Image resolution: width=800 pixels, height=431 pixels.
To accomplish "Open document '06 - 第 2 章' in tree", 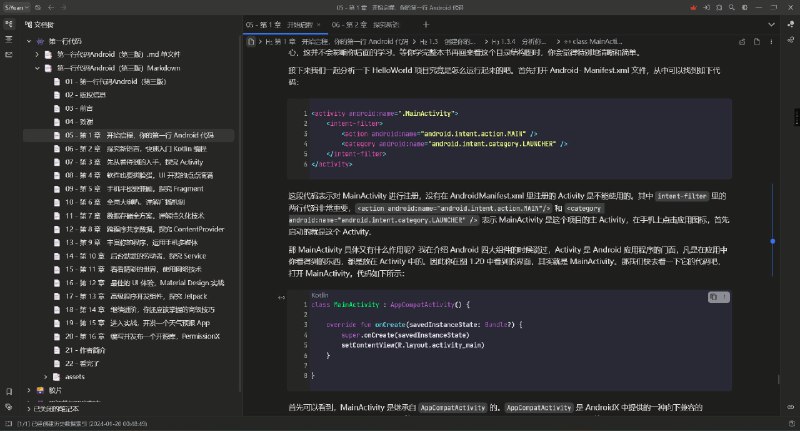I will pyautogui.click(x=129, y=149).
